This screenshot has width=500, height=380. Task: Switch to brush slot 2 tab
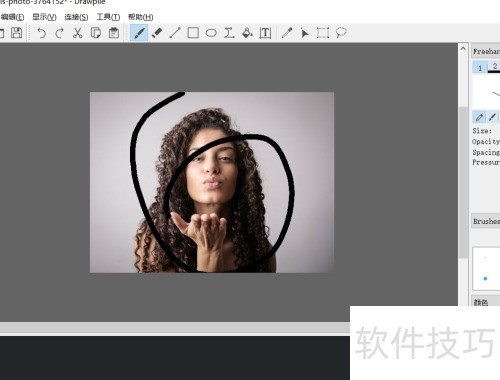click(x=494, y=67)
